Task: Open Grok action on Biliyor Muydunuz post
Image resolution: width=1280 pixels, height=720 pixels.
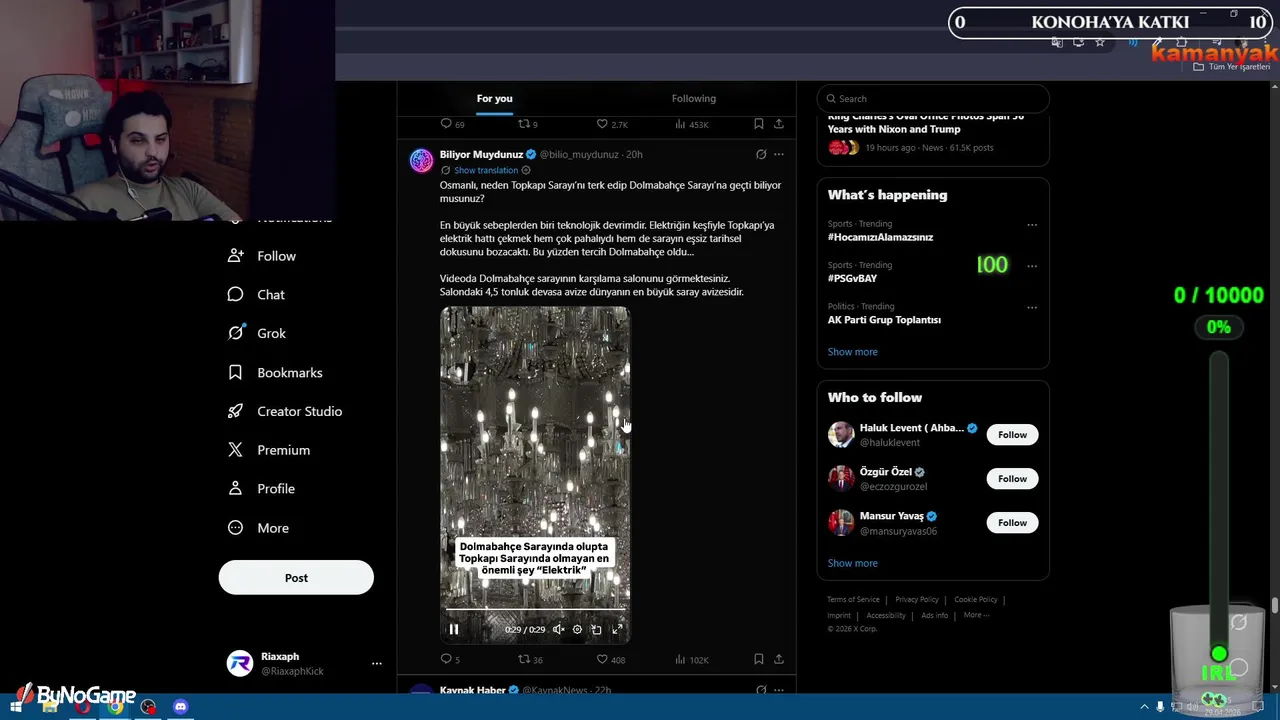Action: [761, 154]
